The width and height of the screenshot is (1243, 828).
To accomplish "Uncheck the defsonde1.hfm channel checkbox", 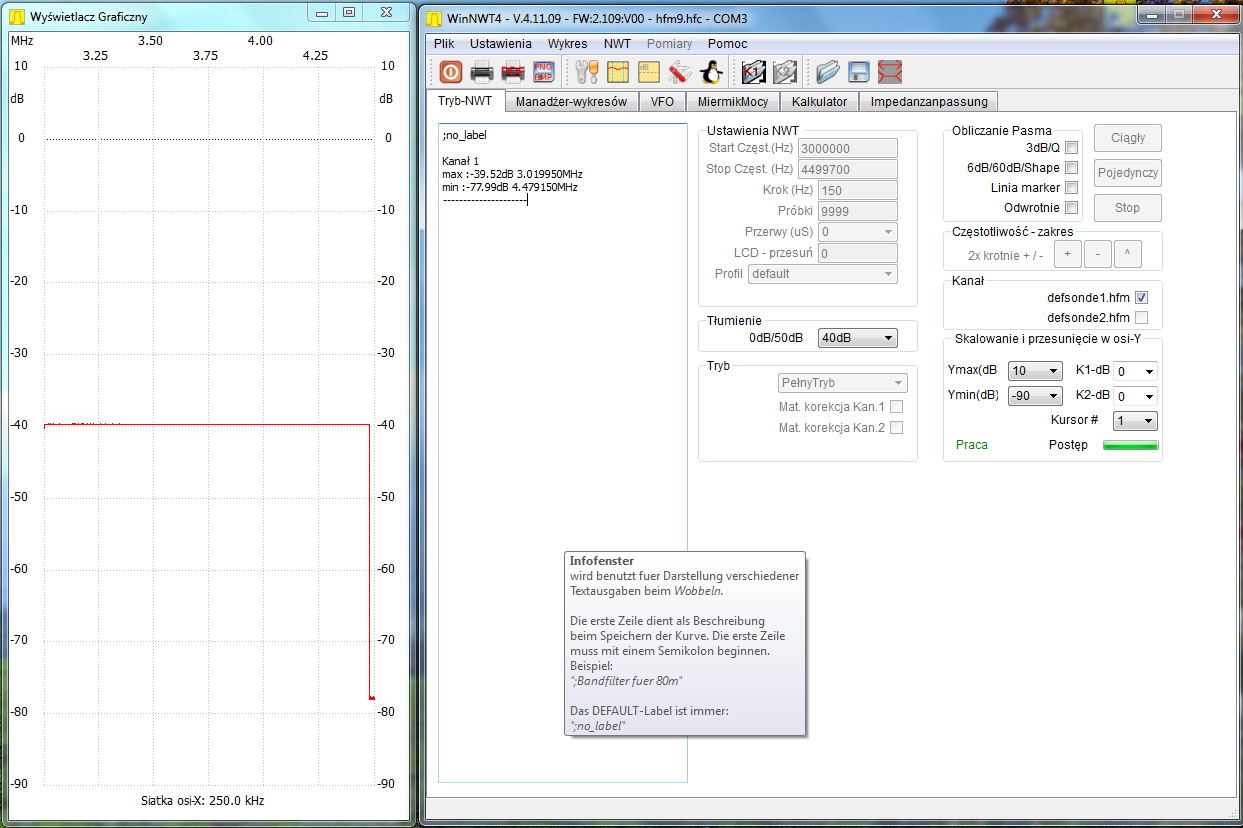I will 1141,298.
